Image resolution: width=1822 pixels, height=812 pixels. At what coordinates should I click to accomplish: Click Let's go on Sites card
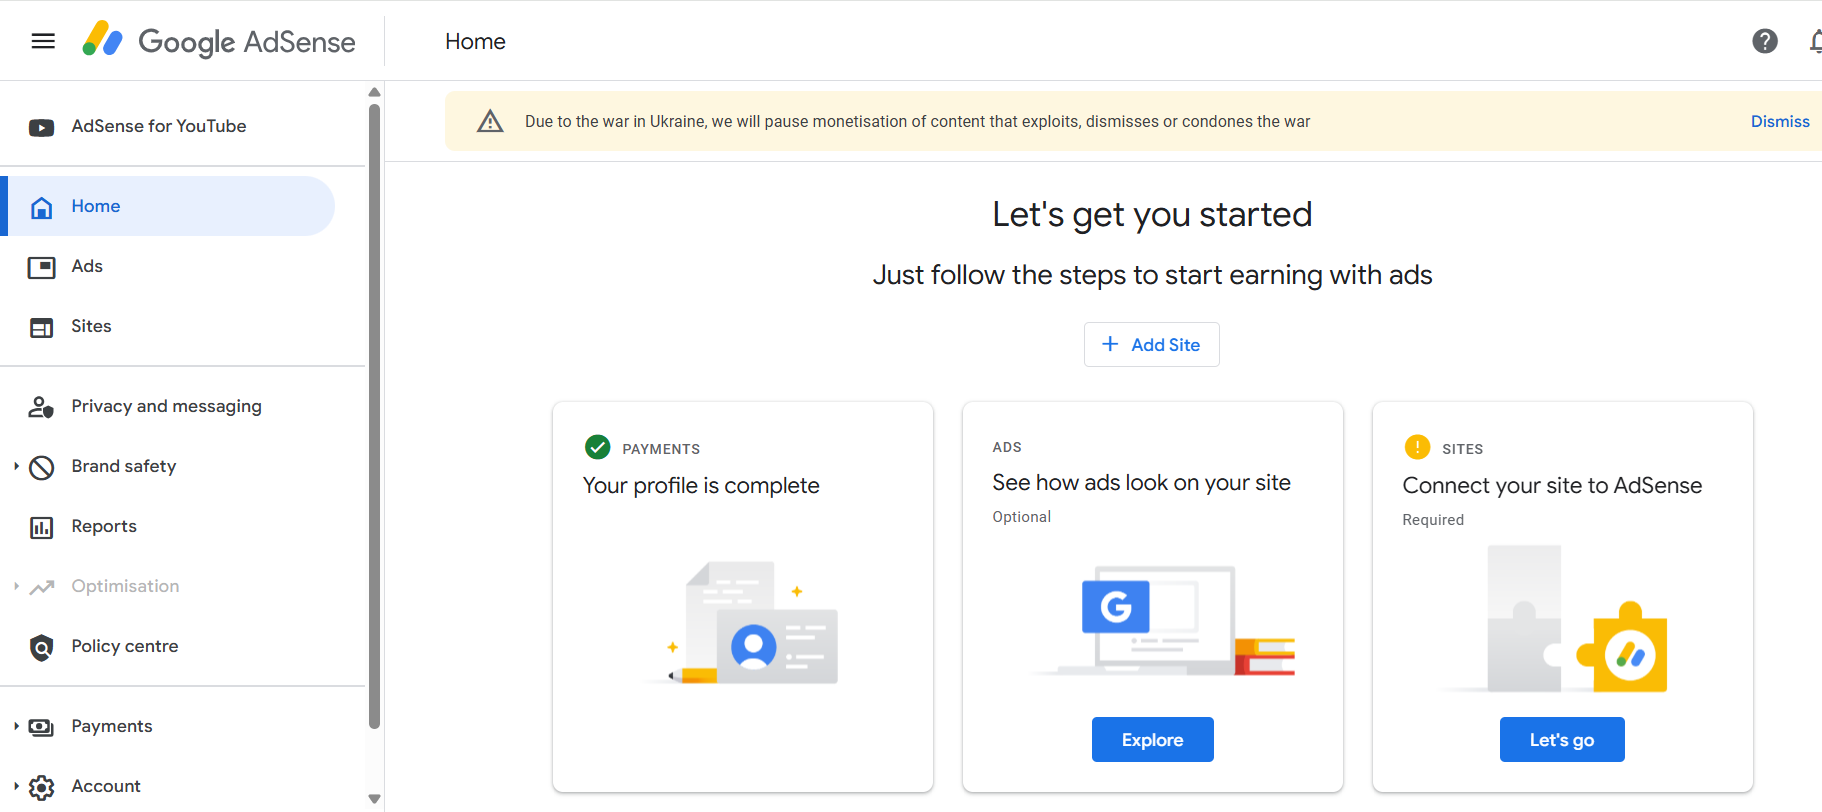1561,739
